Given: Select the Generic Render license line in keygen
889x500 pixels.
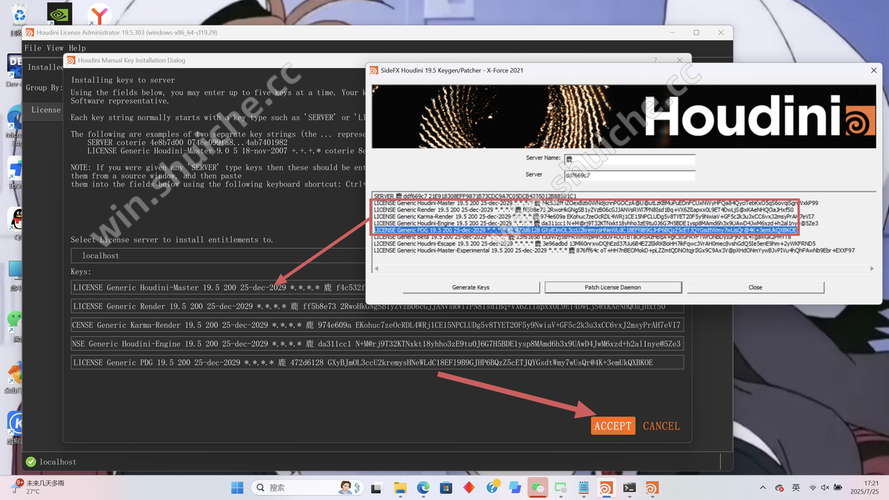Looking at the screenshot, I should pos(583,210).
